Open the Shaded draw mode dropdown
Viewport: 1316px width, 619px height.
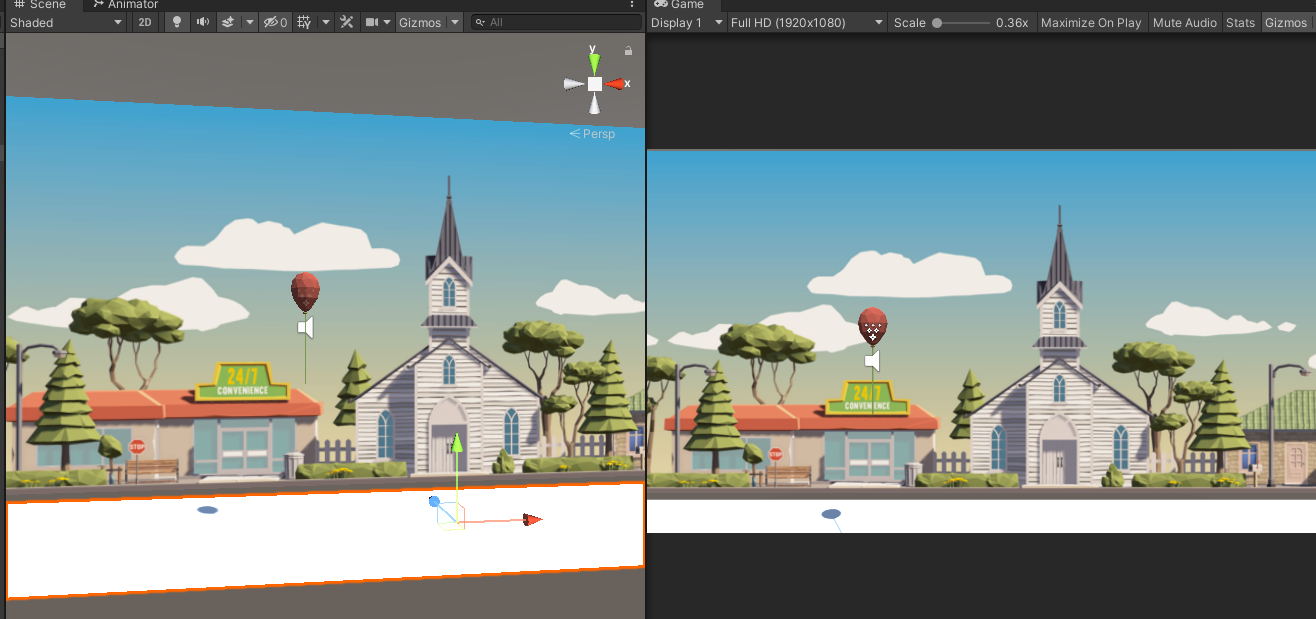pyautogui.click(x=67, y=22)
